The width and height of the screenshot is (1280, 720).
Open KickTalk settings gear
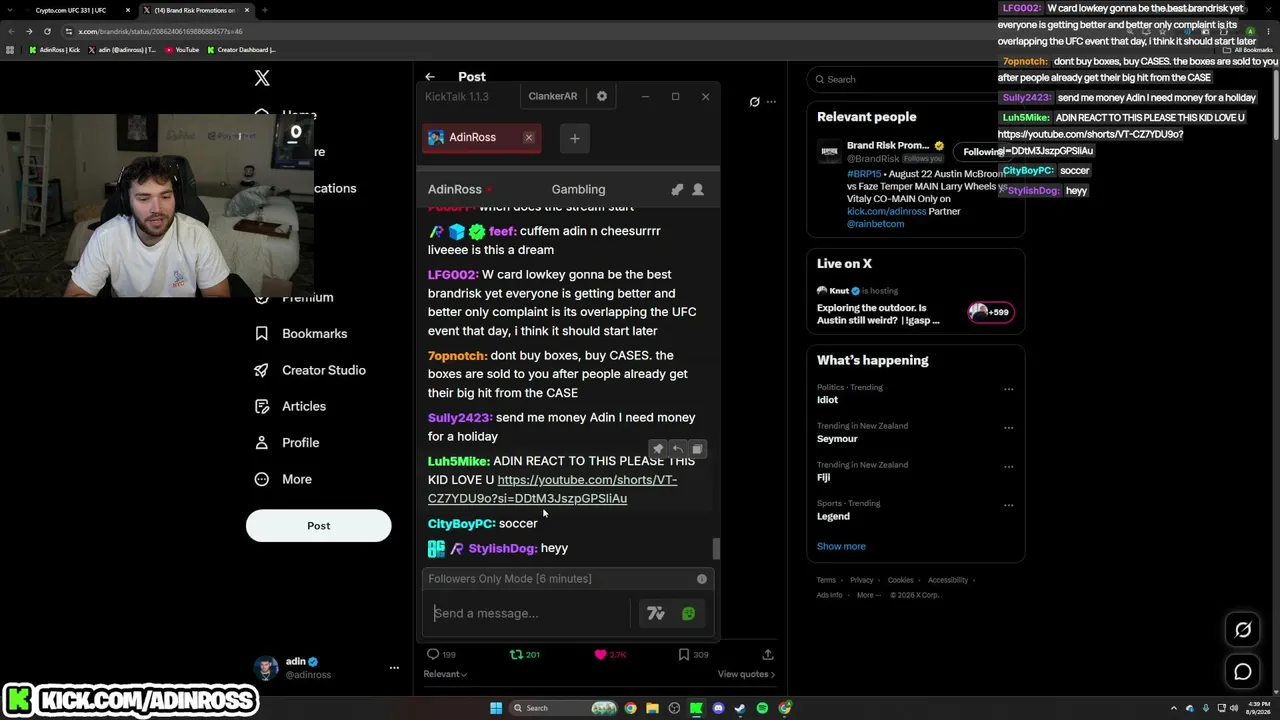coord(601,96)
